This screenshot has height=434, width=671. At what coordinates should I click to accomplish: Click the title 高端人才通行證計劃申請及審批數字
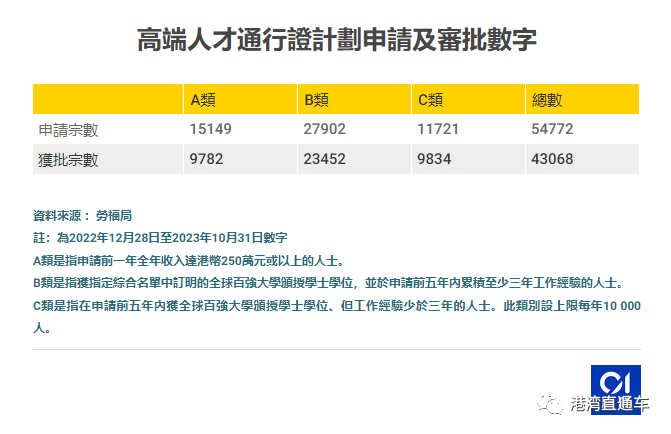(336, 40)
